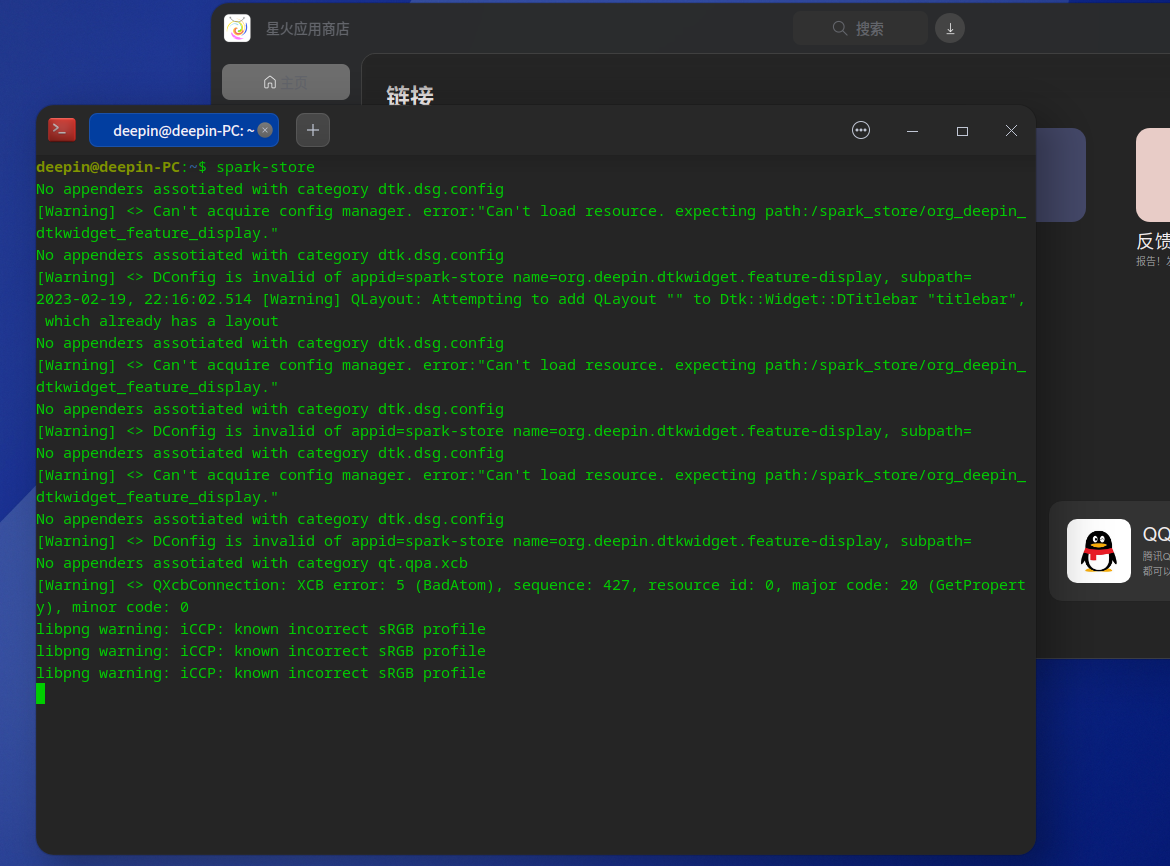Select the deepin@deepin-PC terminal tab

[x=184, y=130]
